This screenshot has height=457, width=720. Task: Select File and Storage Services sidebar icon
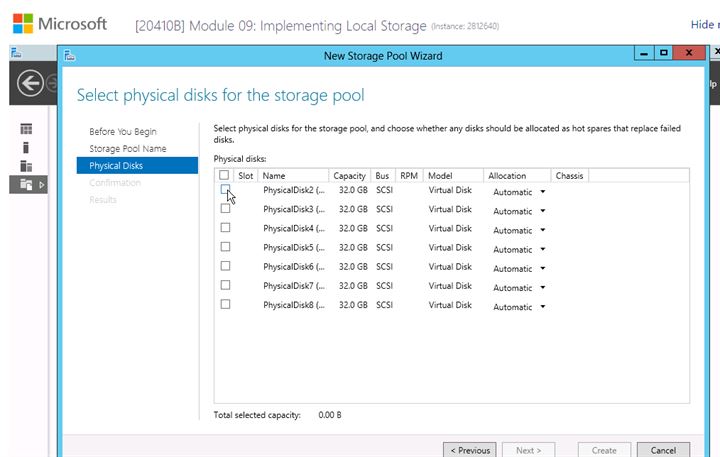coord(27,184)
